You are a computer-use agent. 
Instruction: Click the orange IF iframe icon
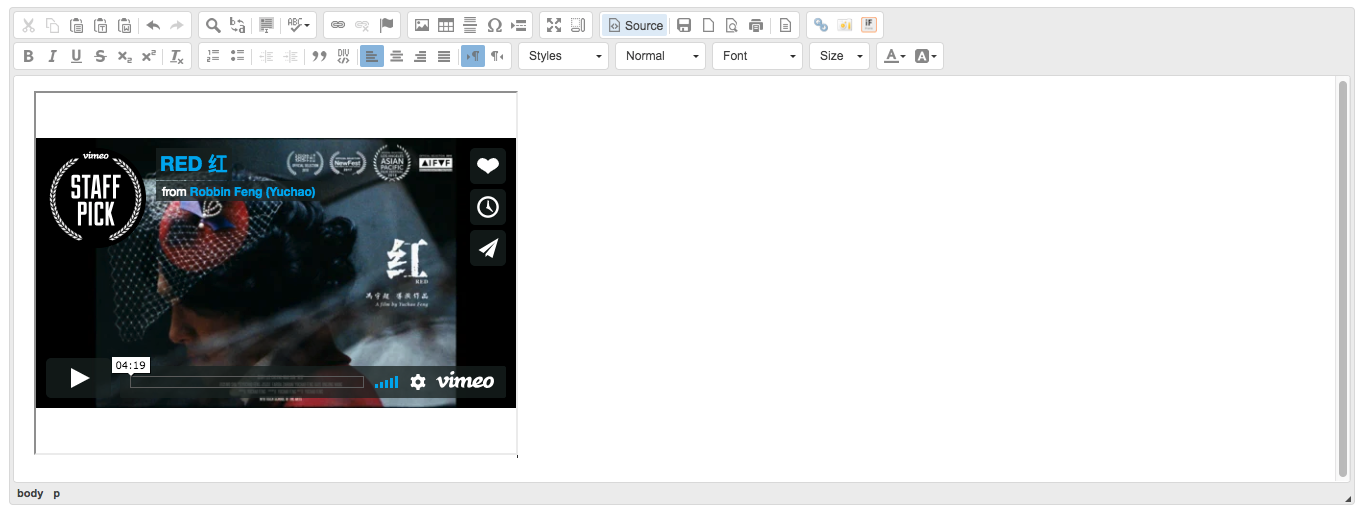click(x=869, y=25)
